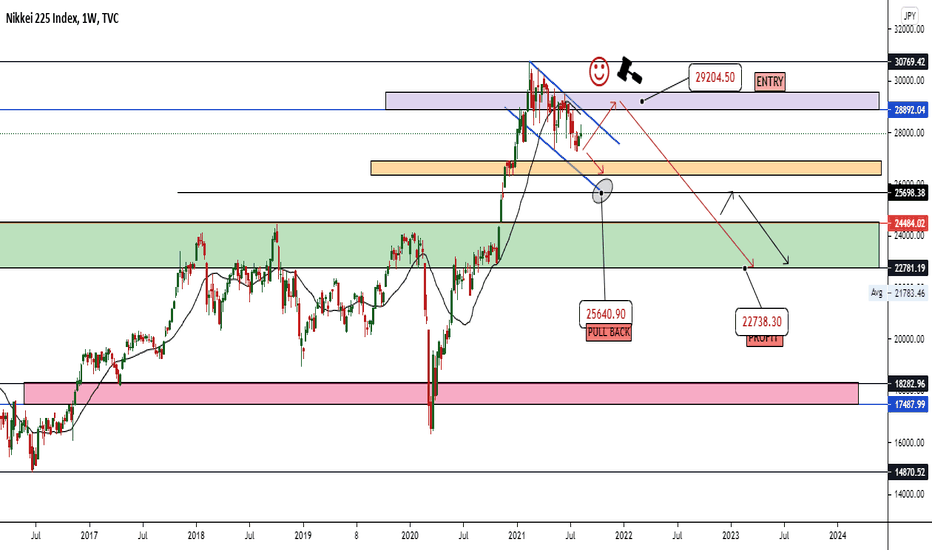The height and width of the screenshot is (550, 932).
Task: Select the 18282.96 price label
Action: (x=909, y=384)
